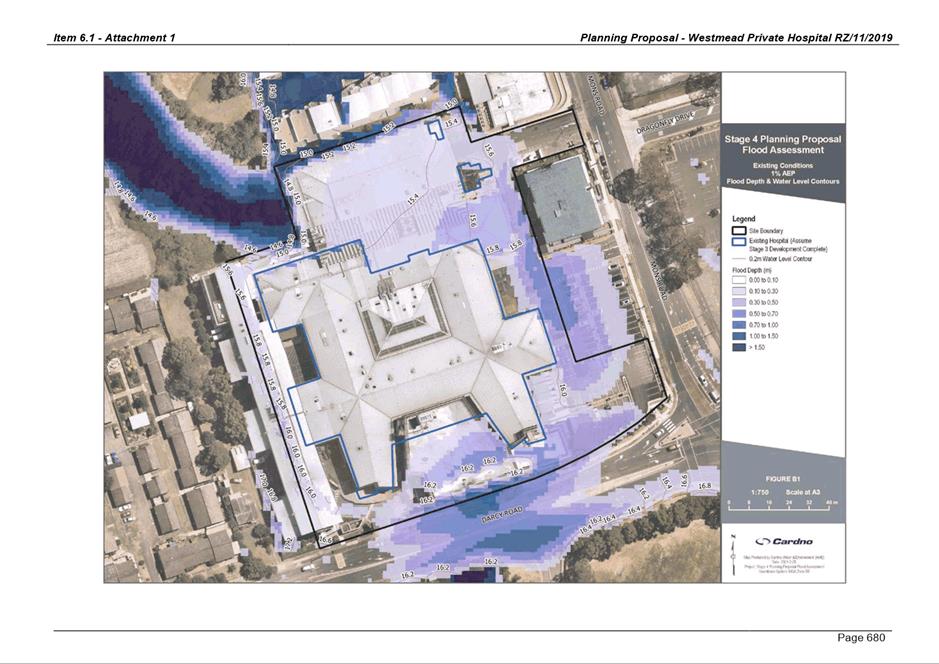
Task: Click the 'DRAGONFLY DRIVE' map label
Action: (x=665, y=123)
